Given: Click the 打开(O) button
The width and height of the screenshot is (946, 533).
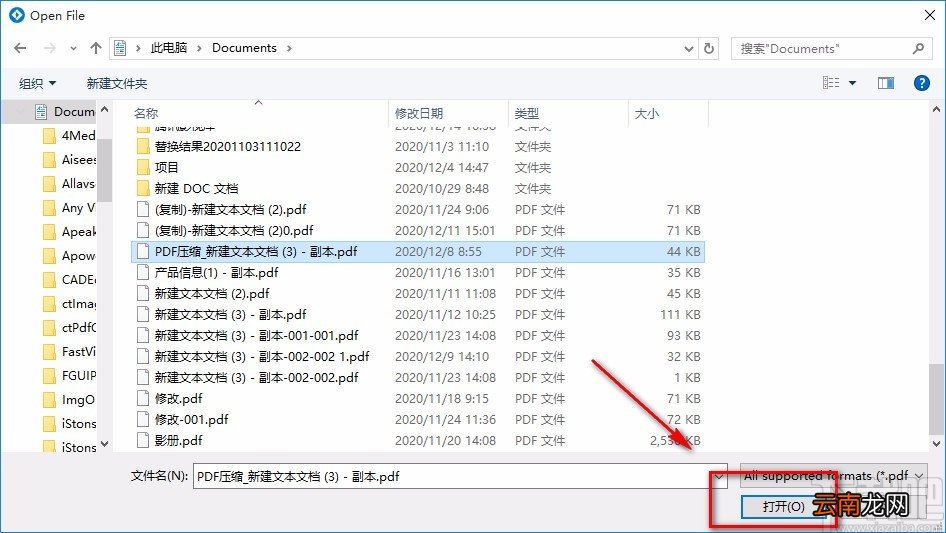Looking at the screenshot, I should [784, 506].
